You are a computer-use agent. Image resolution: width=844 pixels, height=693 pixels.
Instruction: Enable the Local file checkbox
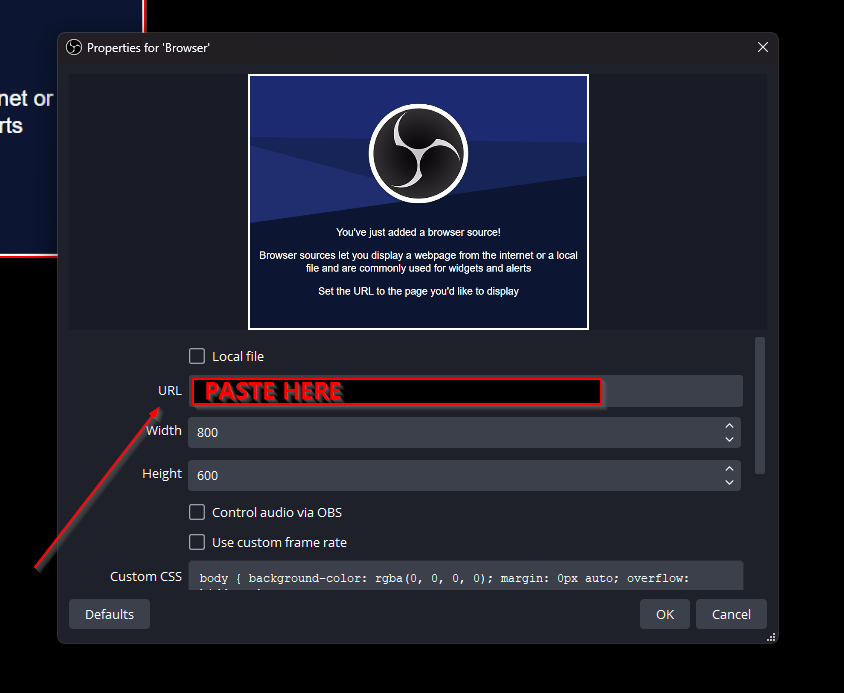[197, 356]
